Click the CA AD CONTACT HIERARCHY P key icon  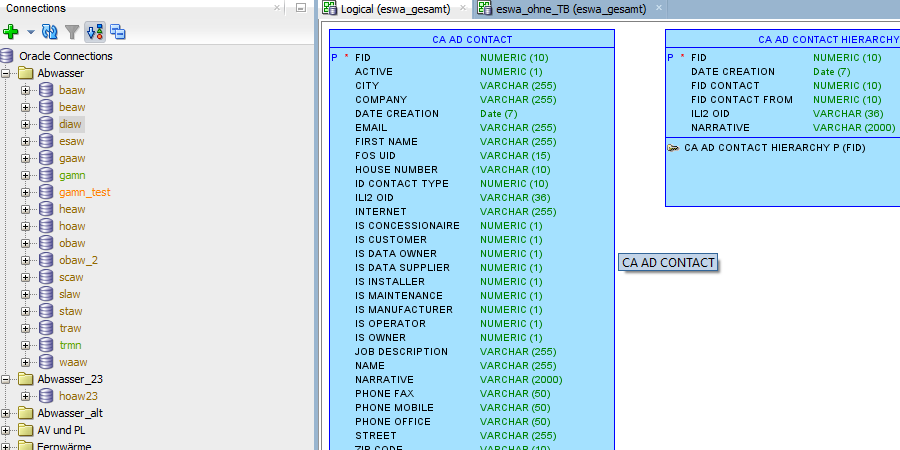pos(672,147)
